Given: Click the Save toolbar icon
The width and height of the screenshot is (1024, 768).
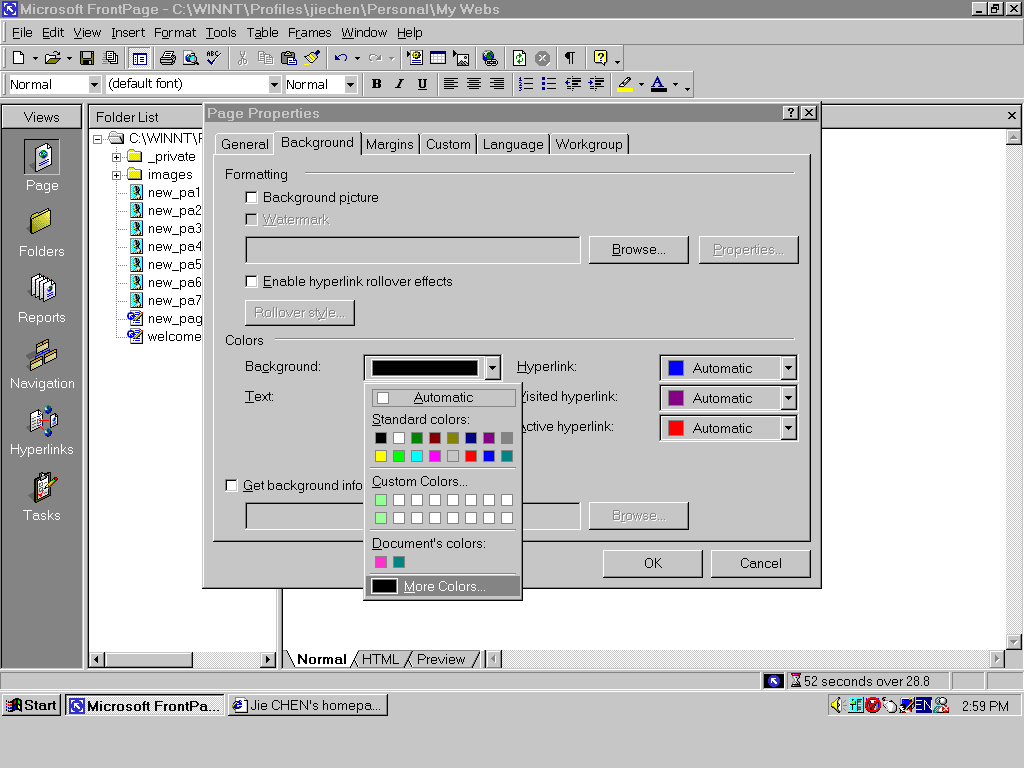Looking at the screenshot, I should tap(87, 58).
